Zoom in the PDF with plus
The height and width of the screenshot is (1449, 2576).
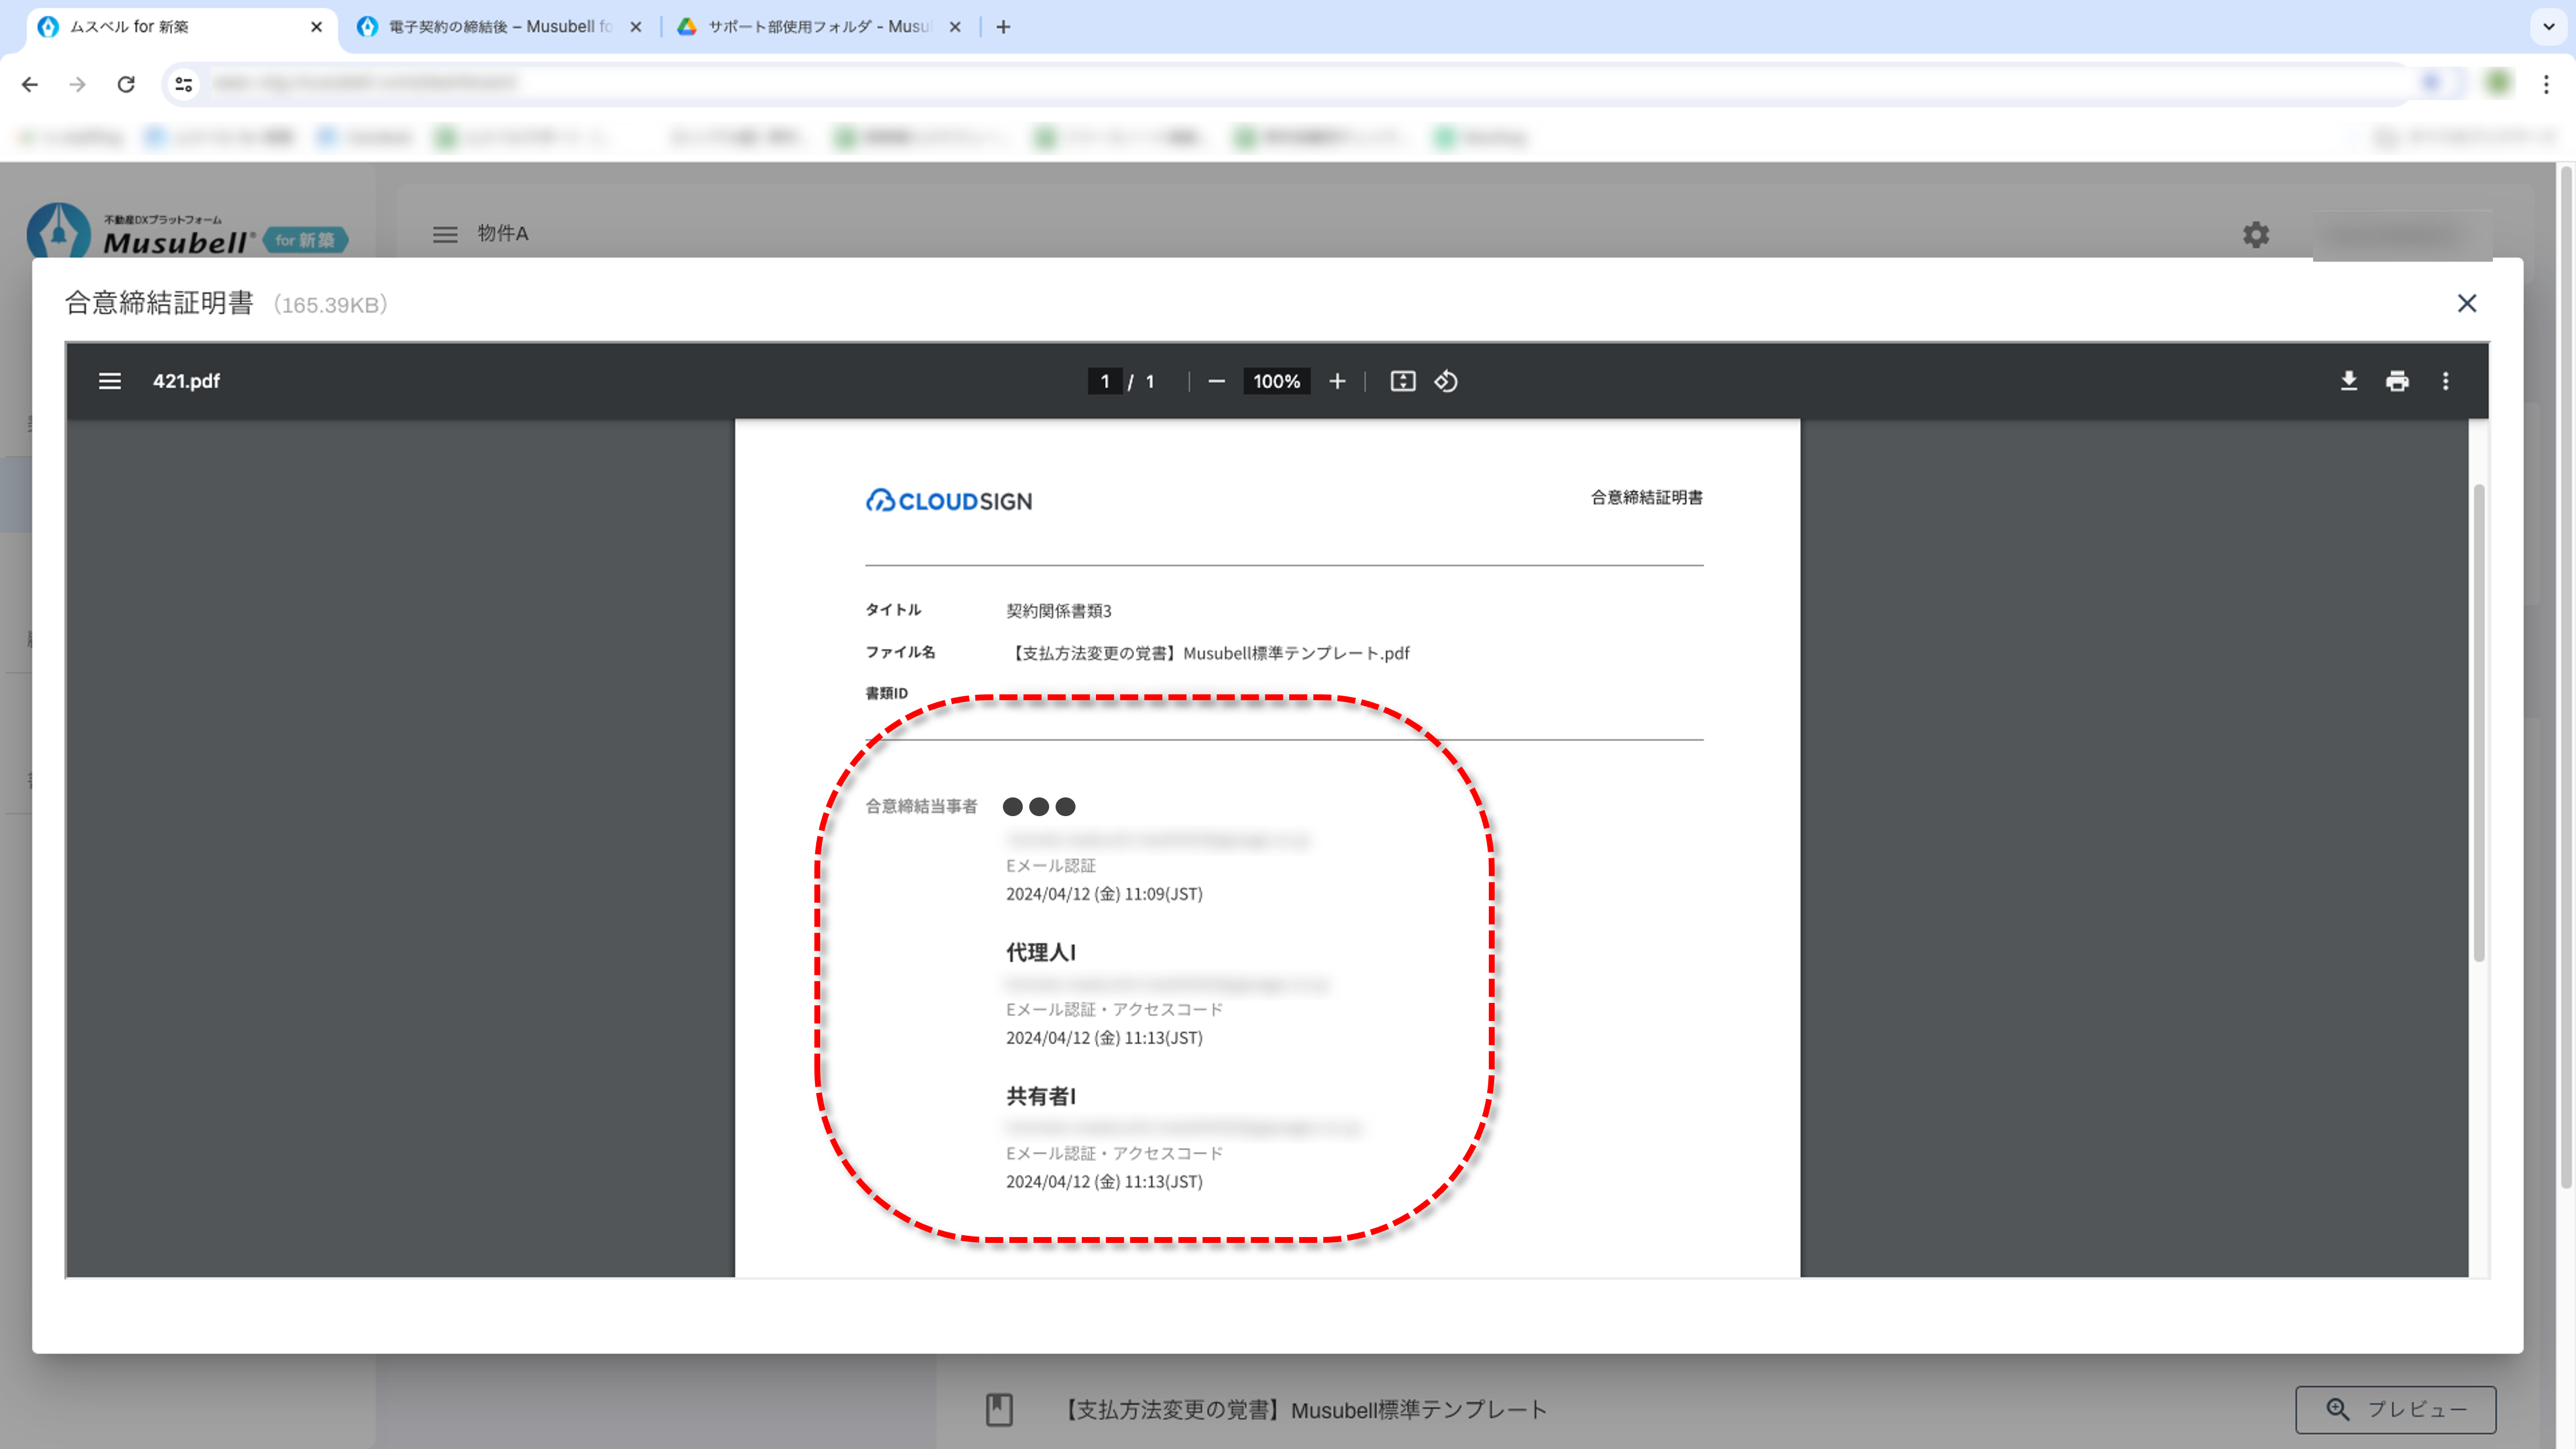click(1337, 381)
